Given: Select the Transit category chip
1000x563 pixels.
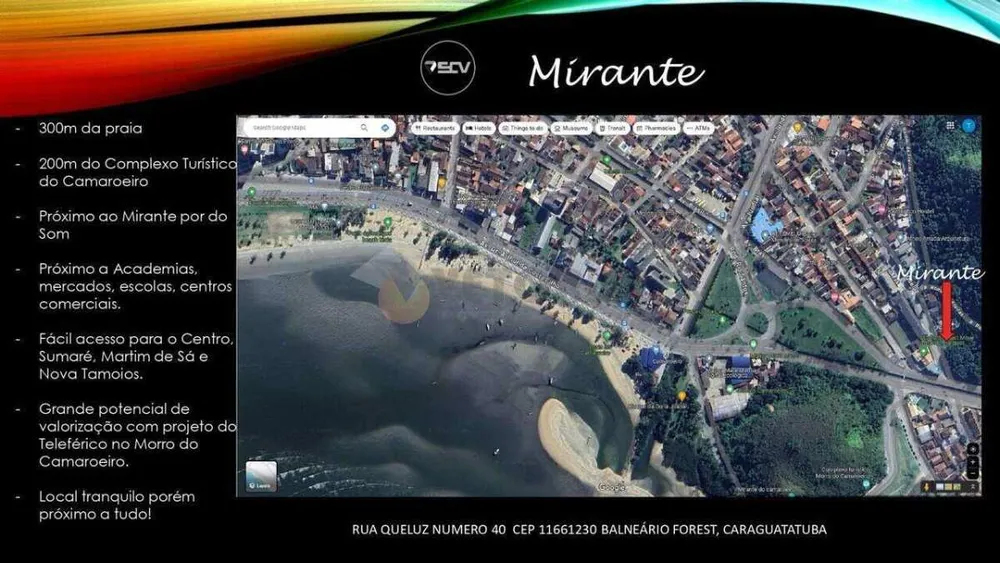Looking at the screenshot, I should pyautogui.click(x=612, y=128).
